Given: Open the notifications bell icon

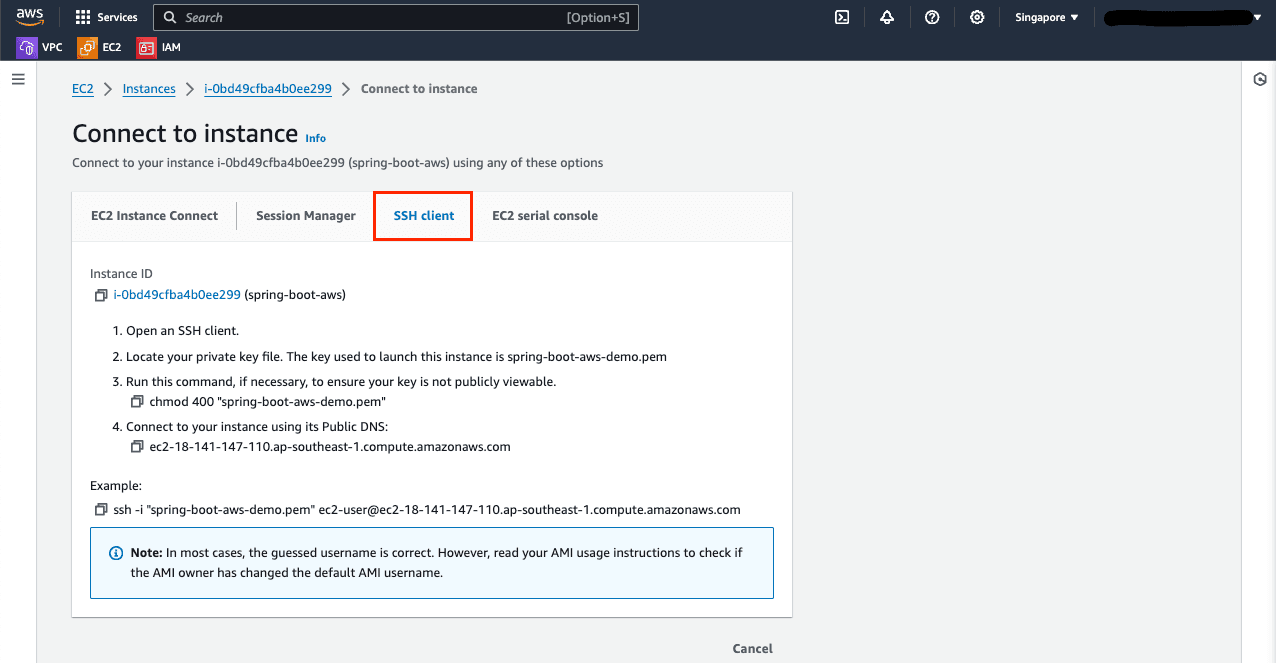Looking at the screenshot, I should click(x=887, y=17).
